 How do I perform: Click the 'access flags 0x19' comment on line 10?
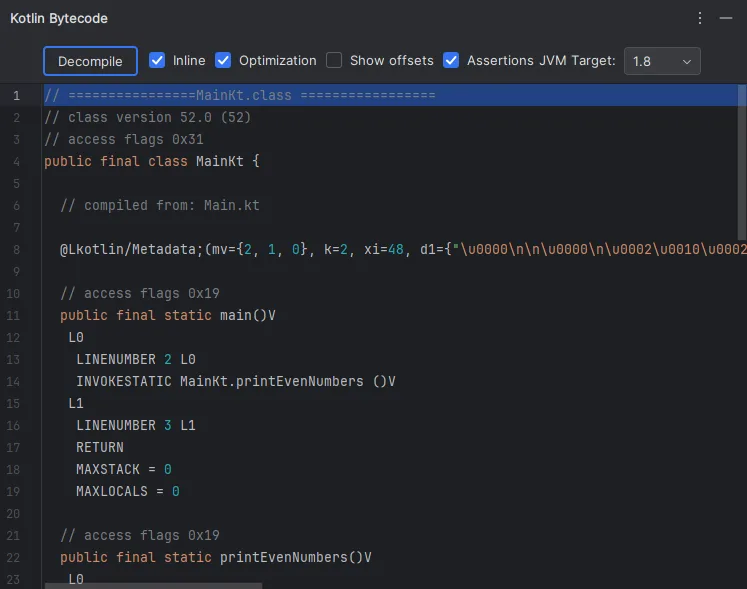pyautogui.click(x=140, y=294)
